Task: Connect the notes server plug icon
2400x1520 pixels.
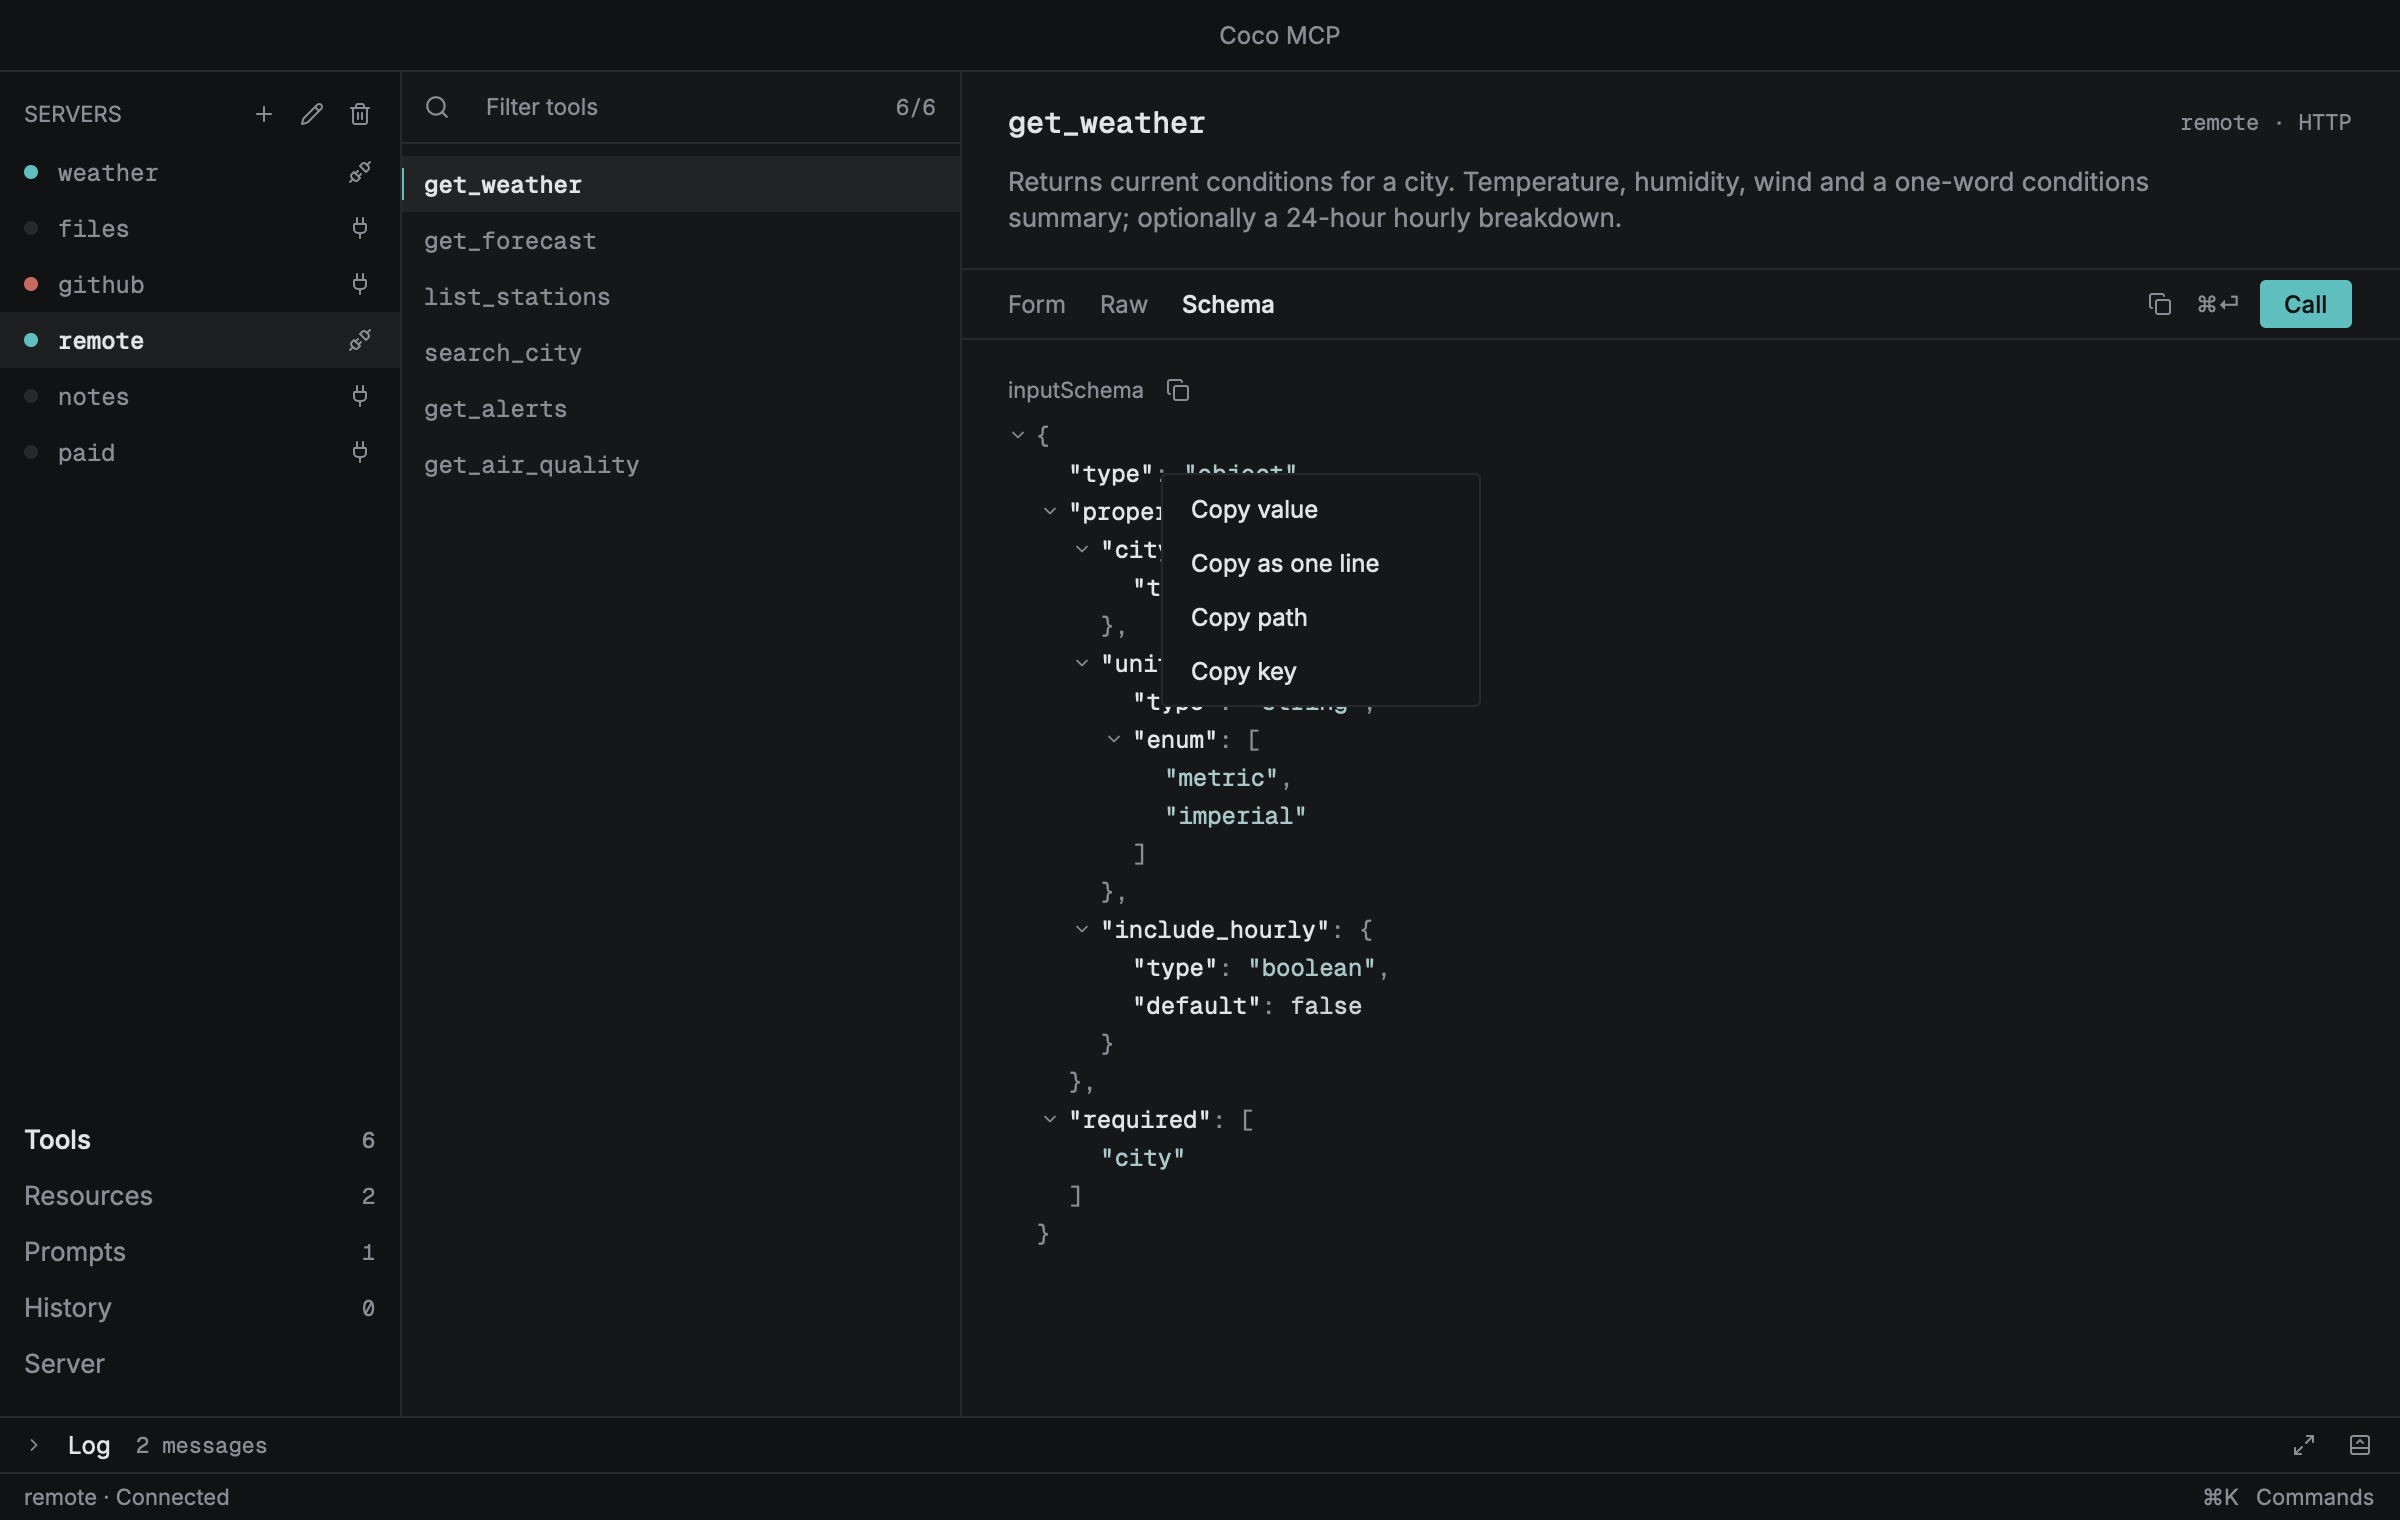Action: [x=360, y=396]
